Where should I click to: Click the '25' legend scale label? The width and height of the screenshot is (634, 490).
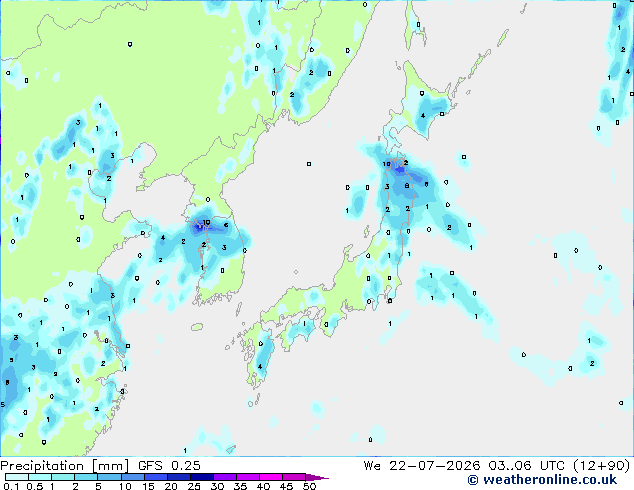click(x=194, y=486)
